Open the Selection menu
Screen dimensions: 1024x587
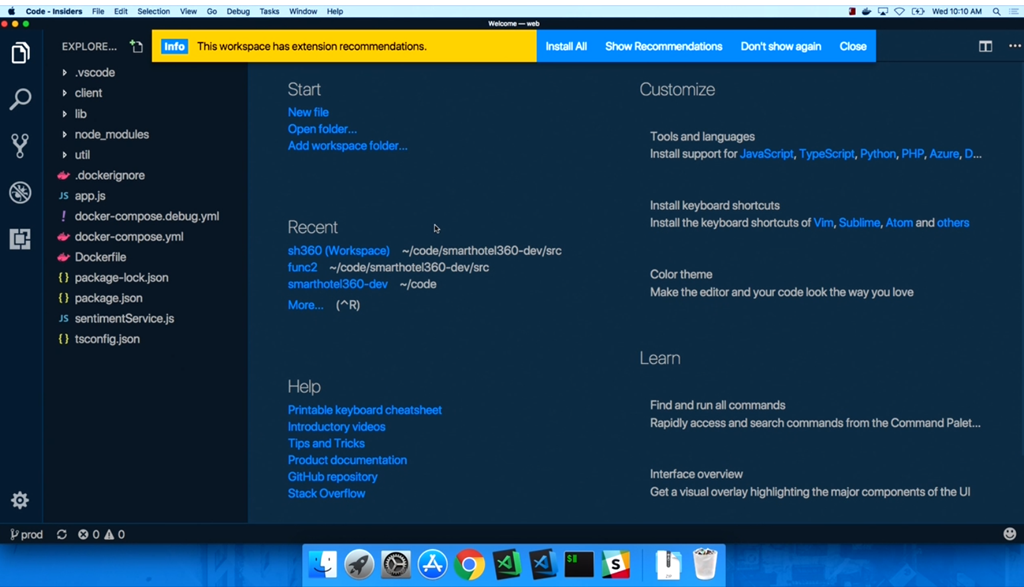[153, 11]
